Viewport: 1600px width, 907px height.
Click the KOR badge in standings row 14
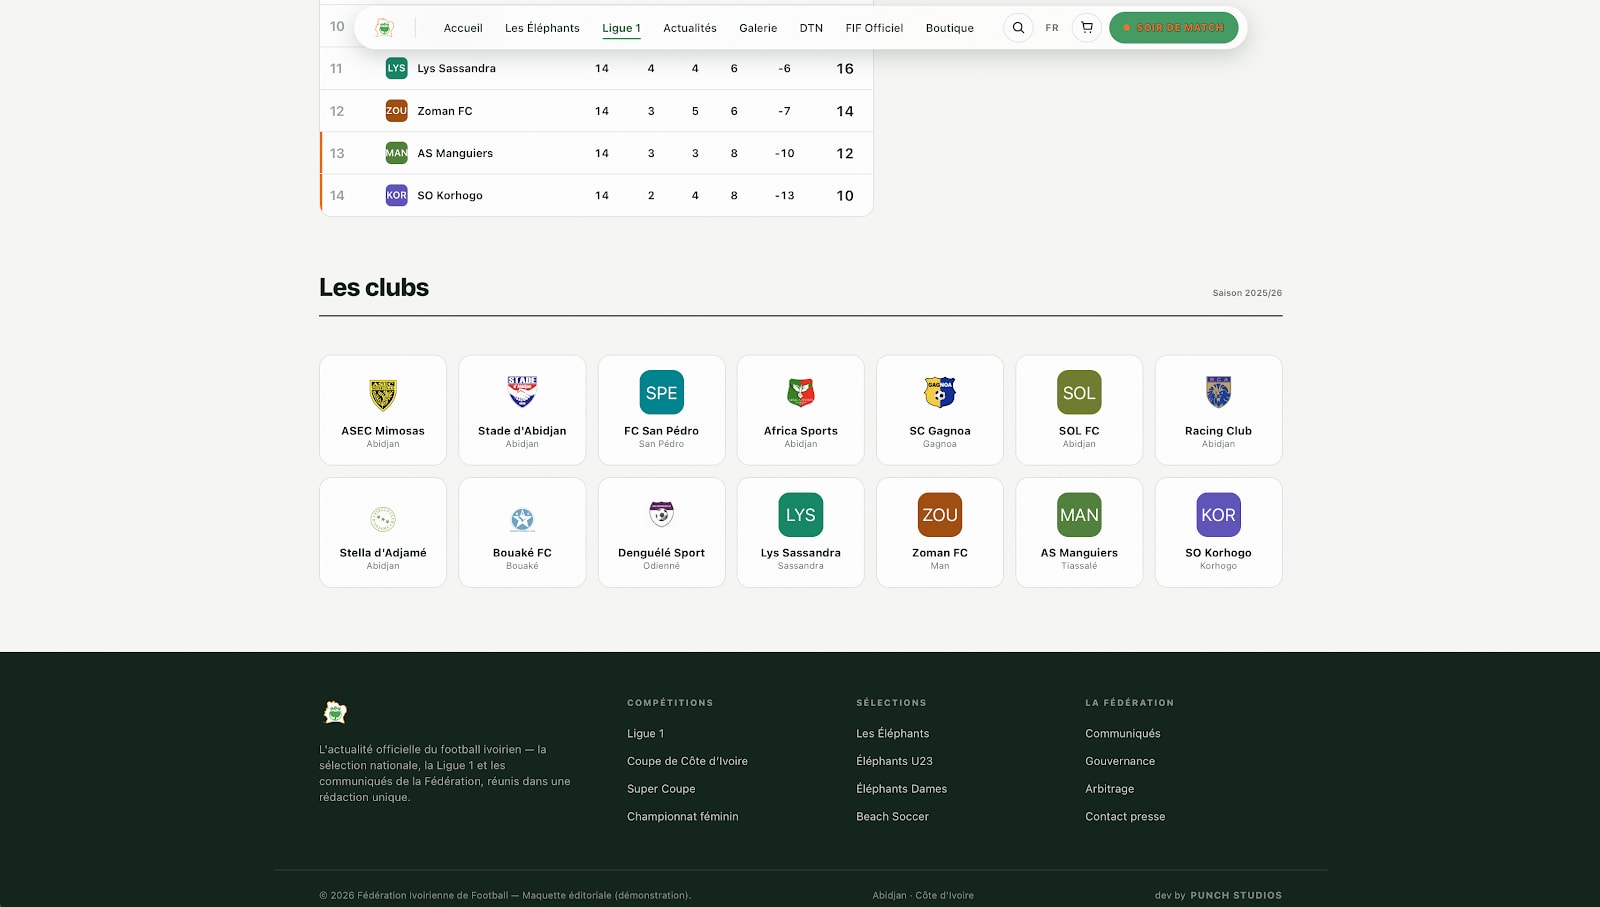pos(397,195)
